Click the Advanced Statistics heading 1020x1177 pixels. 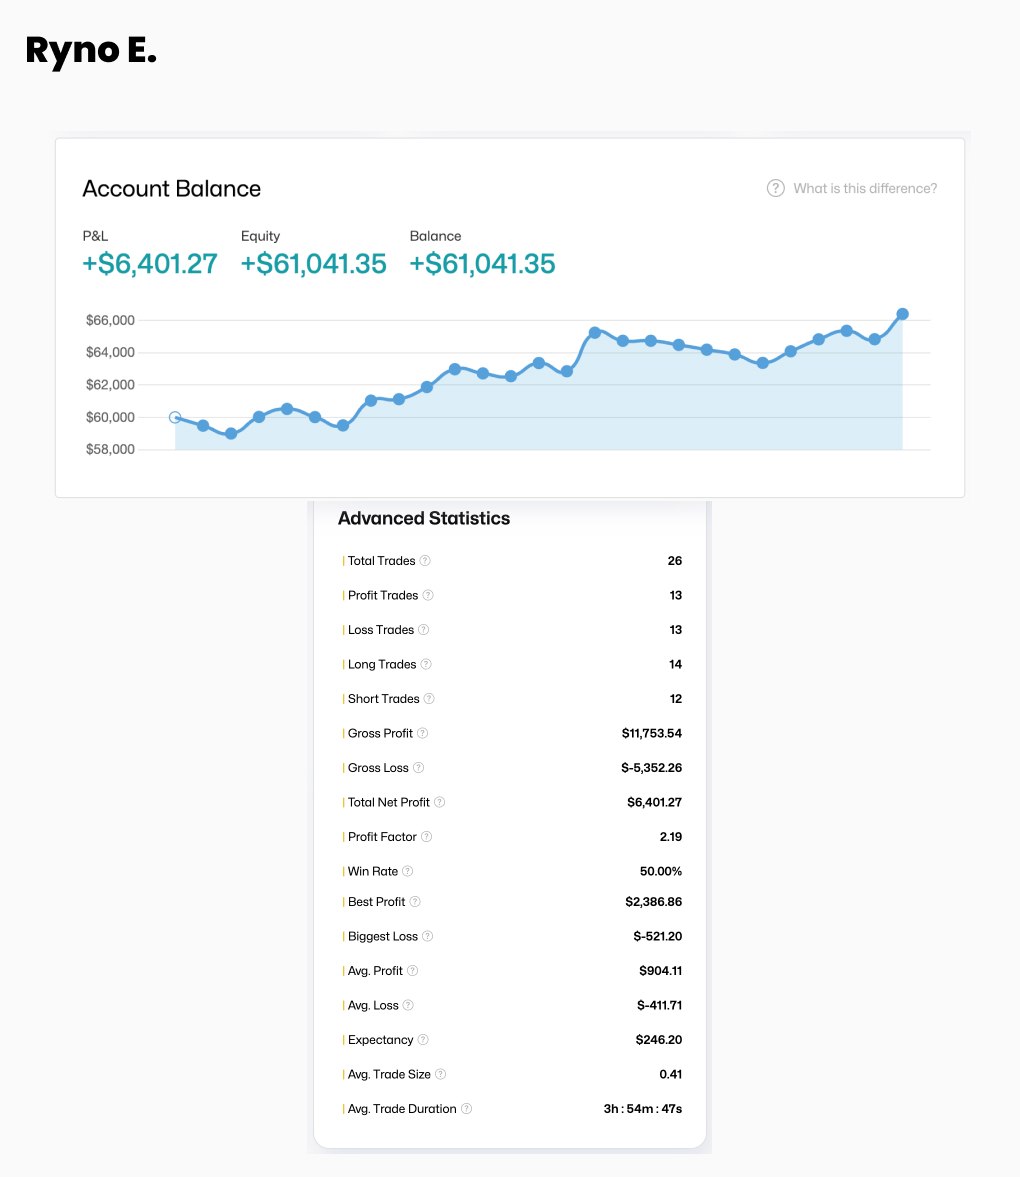click(424, 518)
